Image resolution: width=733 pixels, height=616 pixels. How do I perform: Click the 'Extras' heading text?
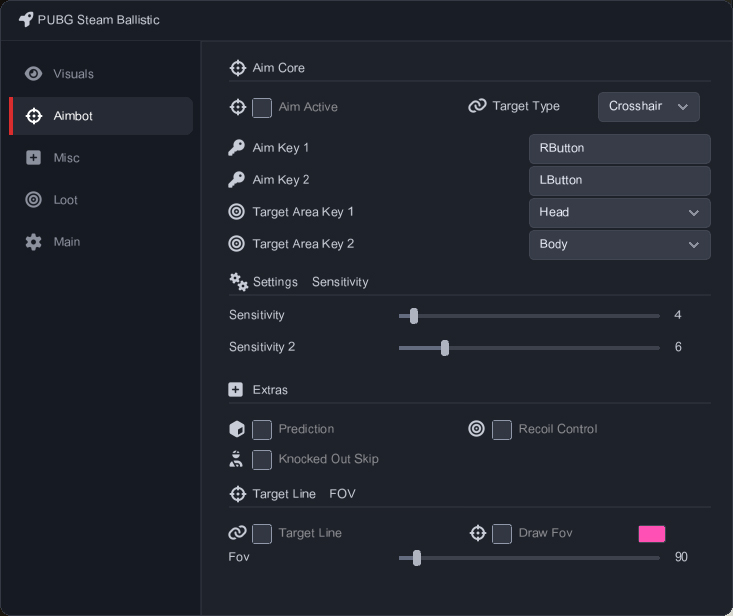click(270, 390)
